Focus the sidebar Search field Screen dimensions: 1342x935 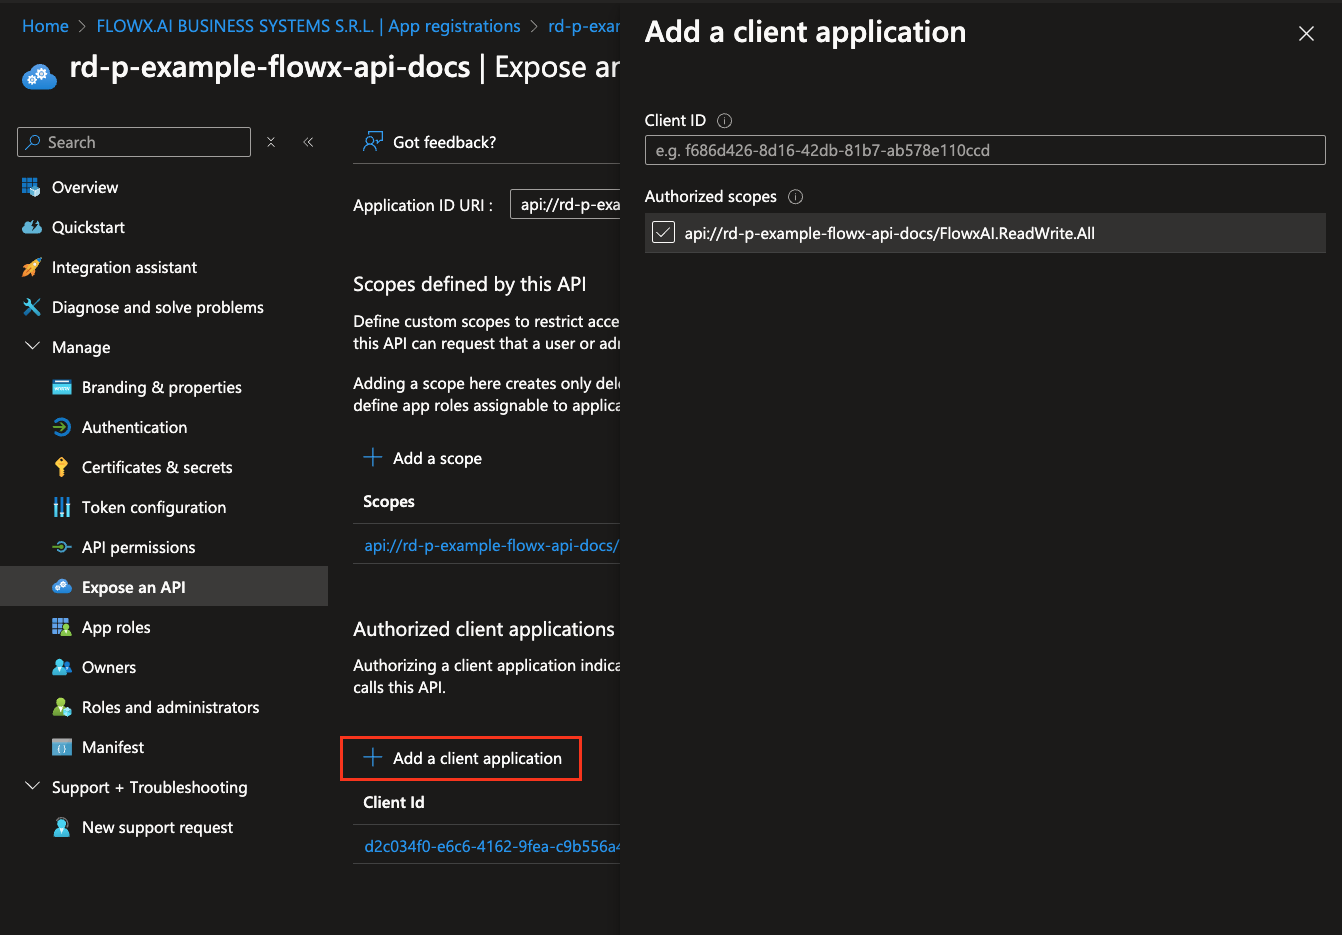click(x=134, y=142)
